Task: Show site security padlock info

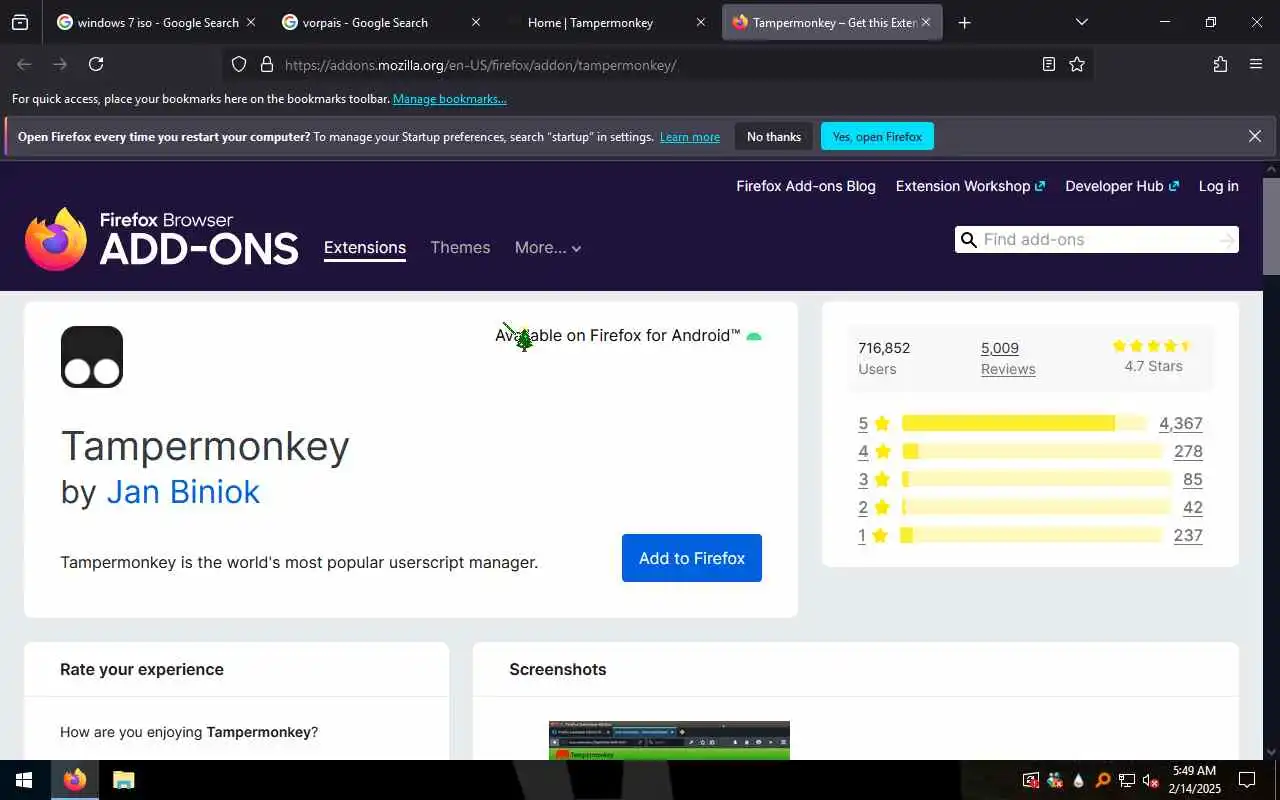Action: click(266, 65)
